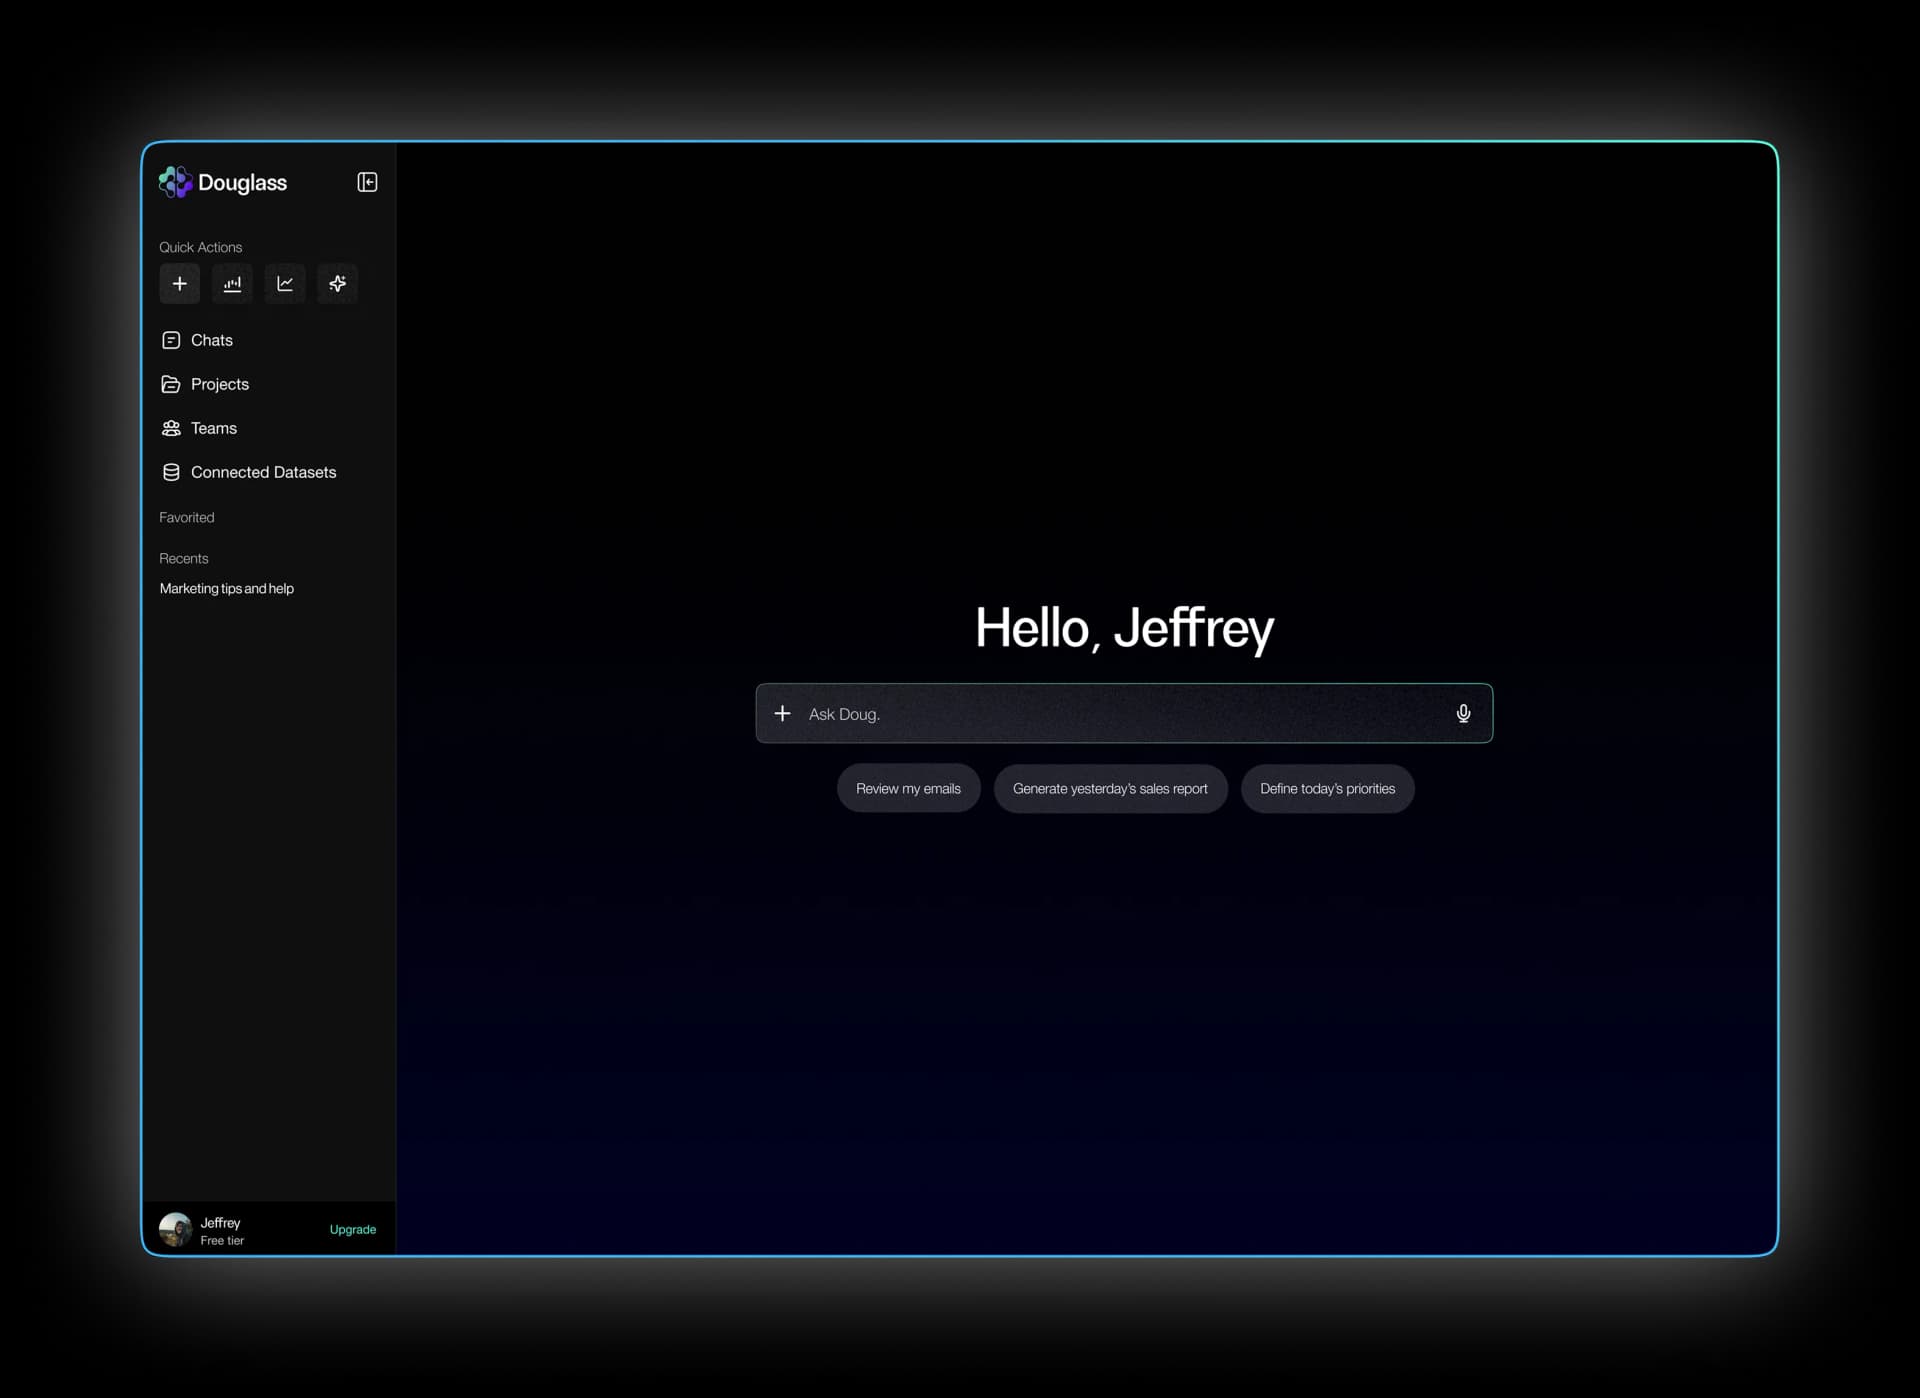This screenshot has height=1398, width=1920.
Task: Open recent chat Marketing tips and help
Action: 227,588
